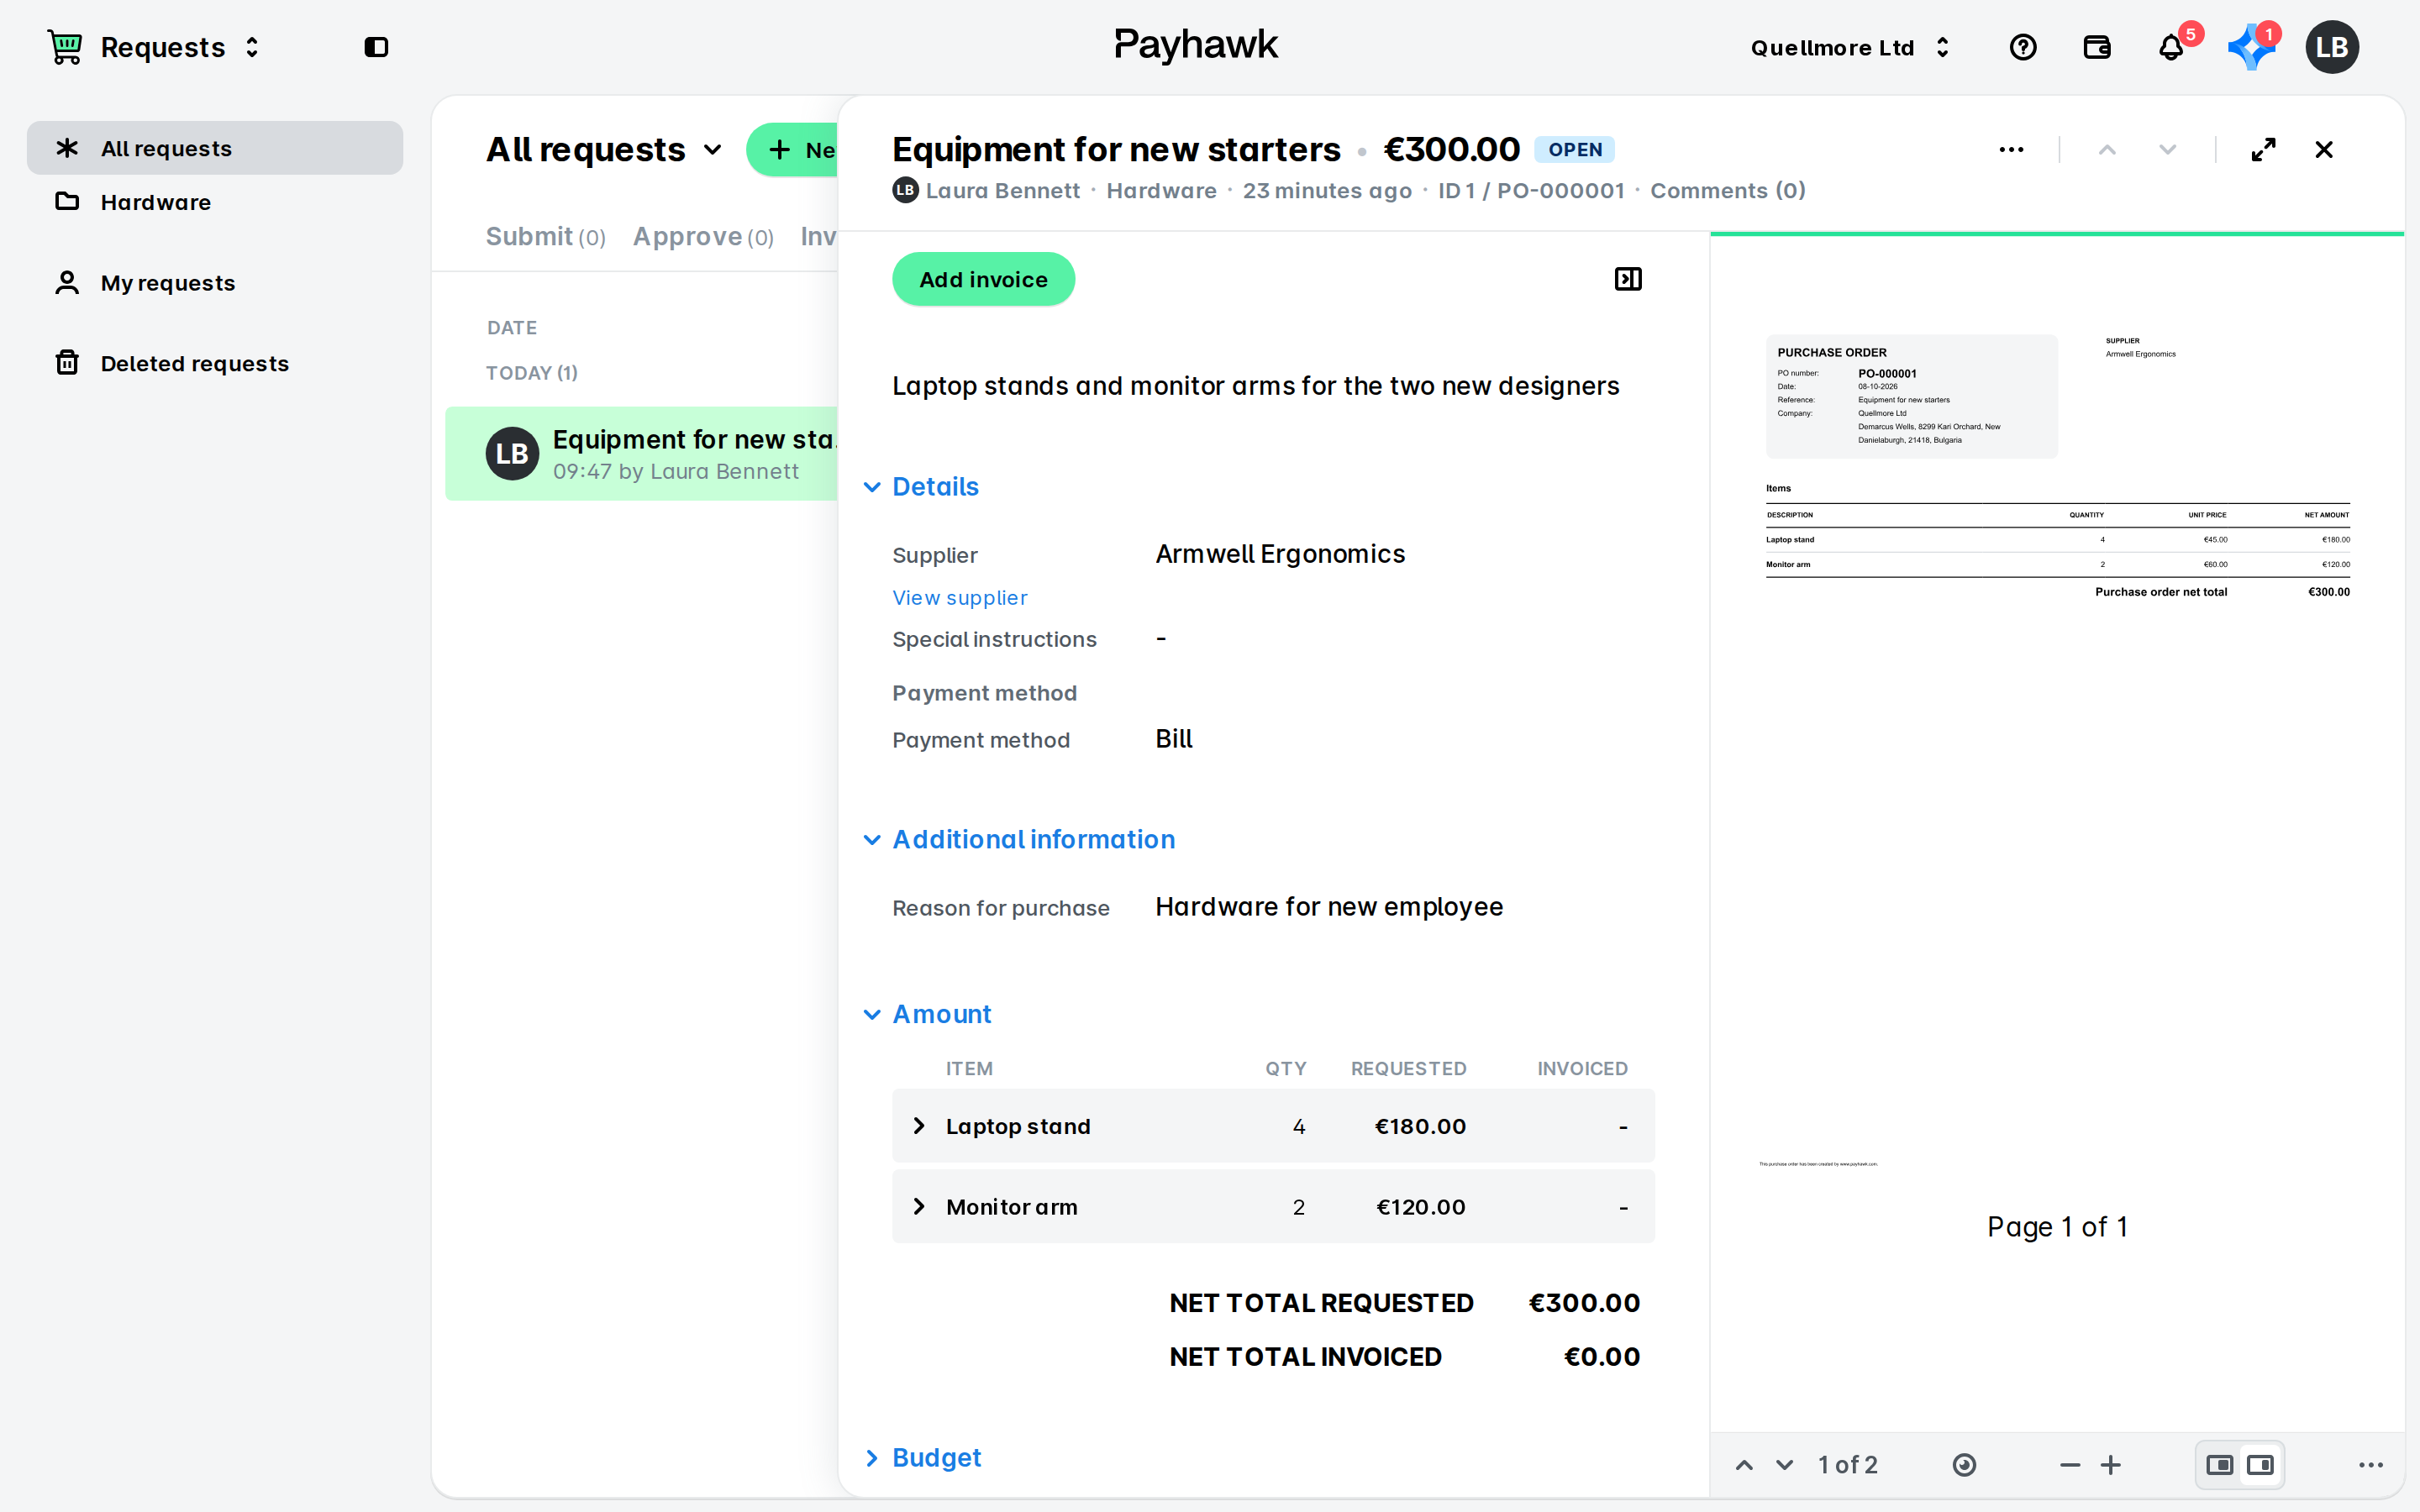Open My requests in sidebar
2420x1512 pixels.
[x=215, y=283]
